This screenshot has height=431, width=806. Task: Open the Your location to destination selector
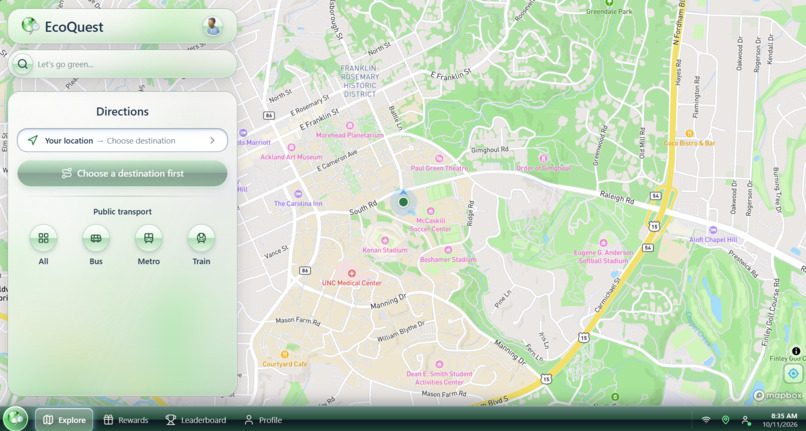point(122,140)
